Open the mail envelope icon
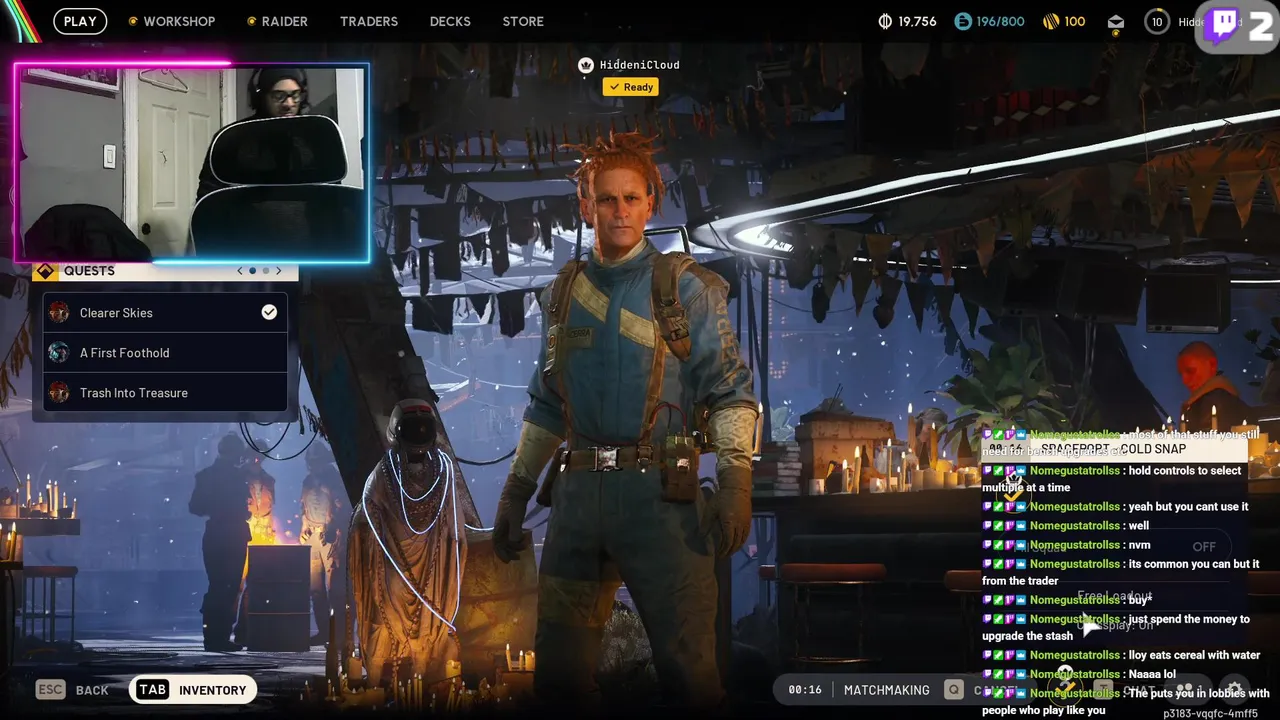This screenshot has width=1280, height=720. tap(1116, 22)
